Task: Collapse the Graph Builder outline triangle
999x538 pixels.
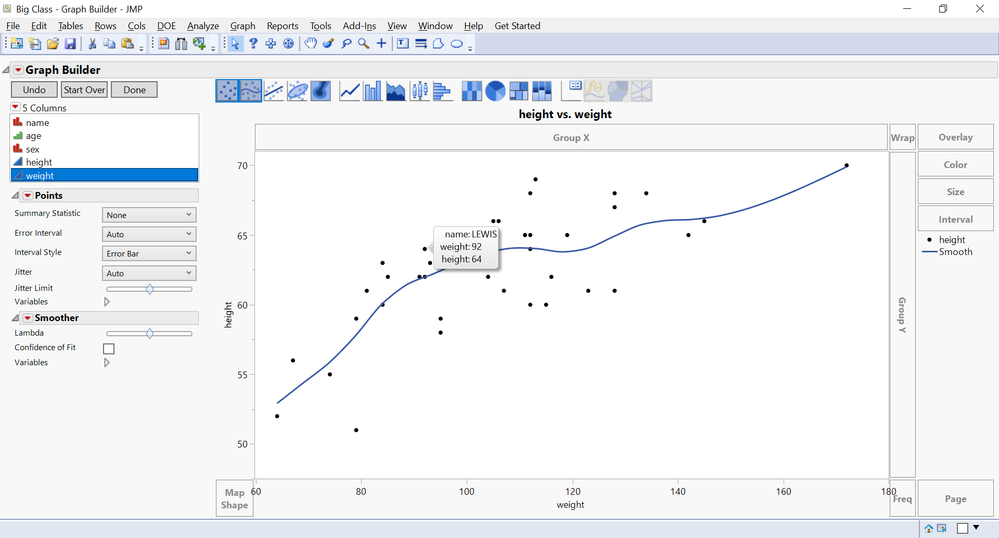Action: pyautogui.click(x=6, y=69)
